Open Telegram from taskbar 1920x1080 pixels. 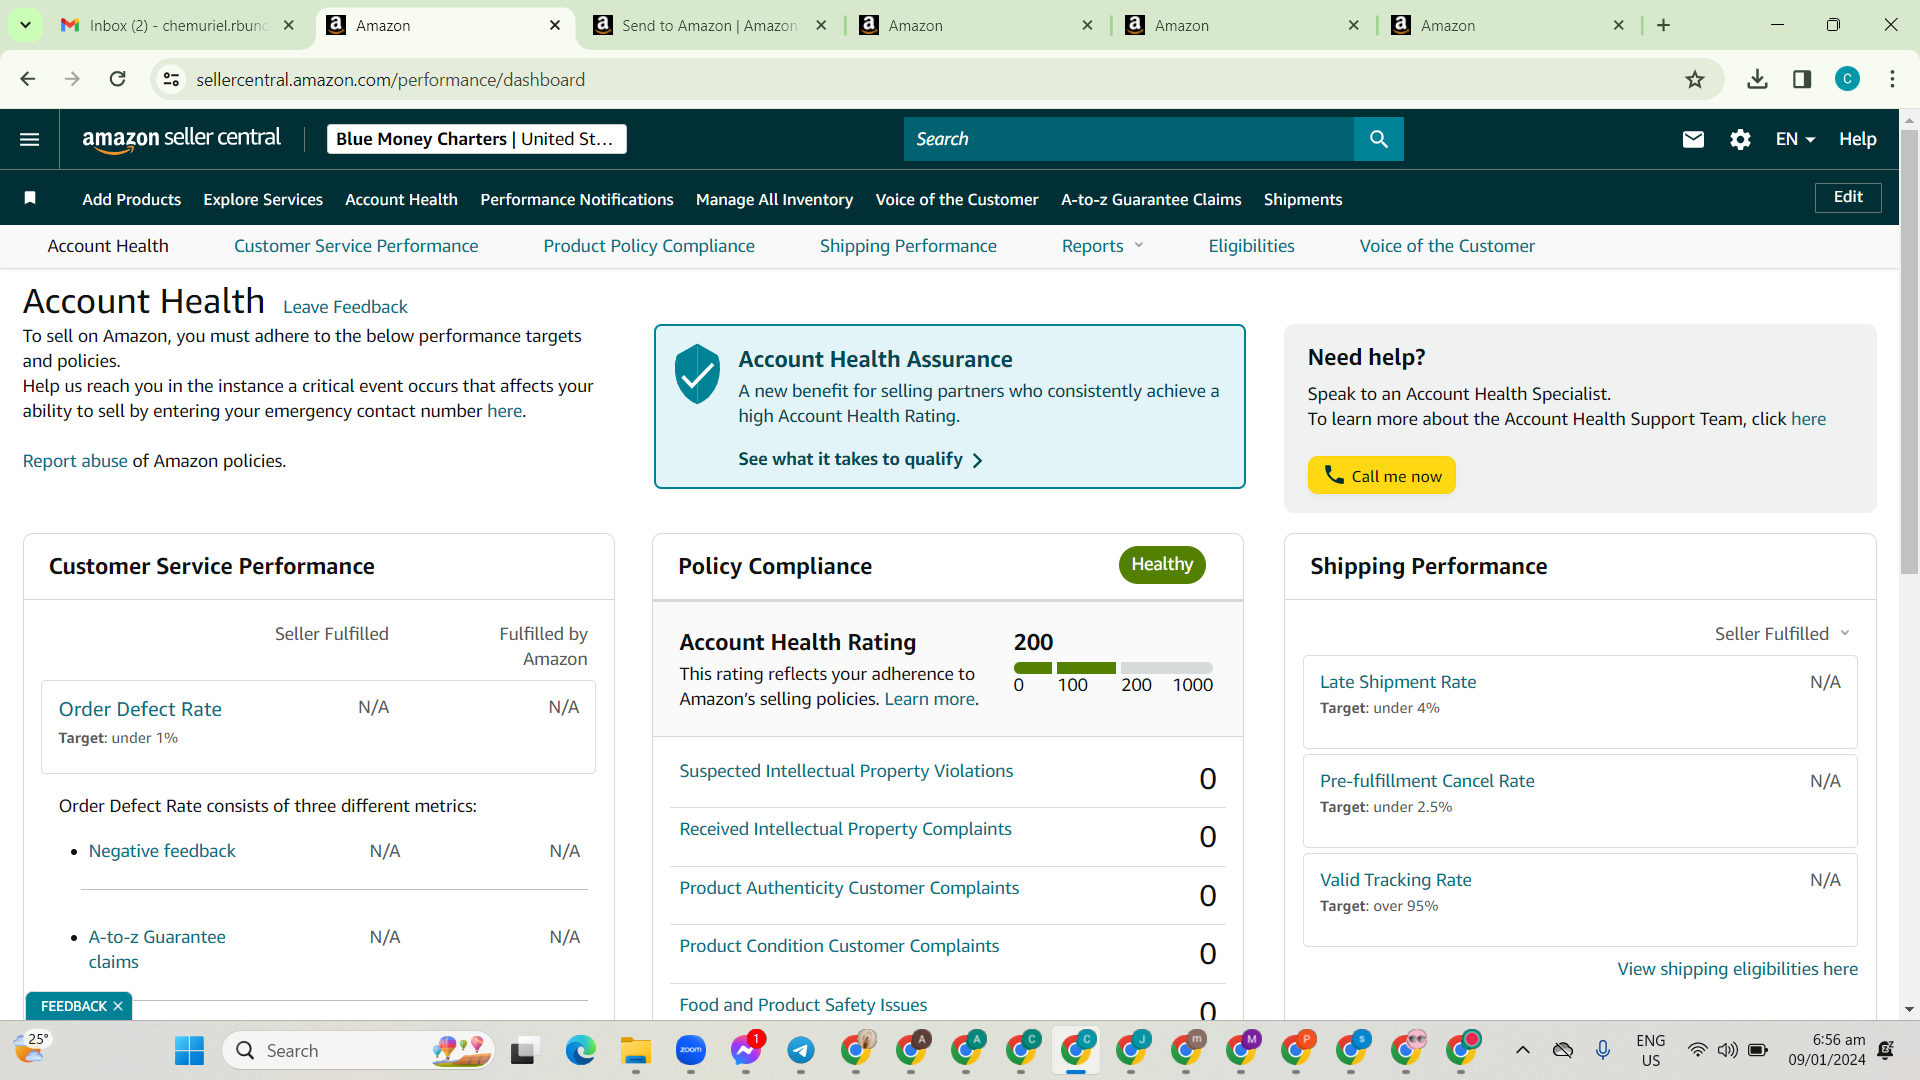tap(801, 1050)
